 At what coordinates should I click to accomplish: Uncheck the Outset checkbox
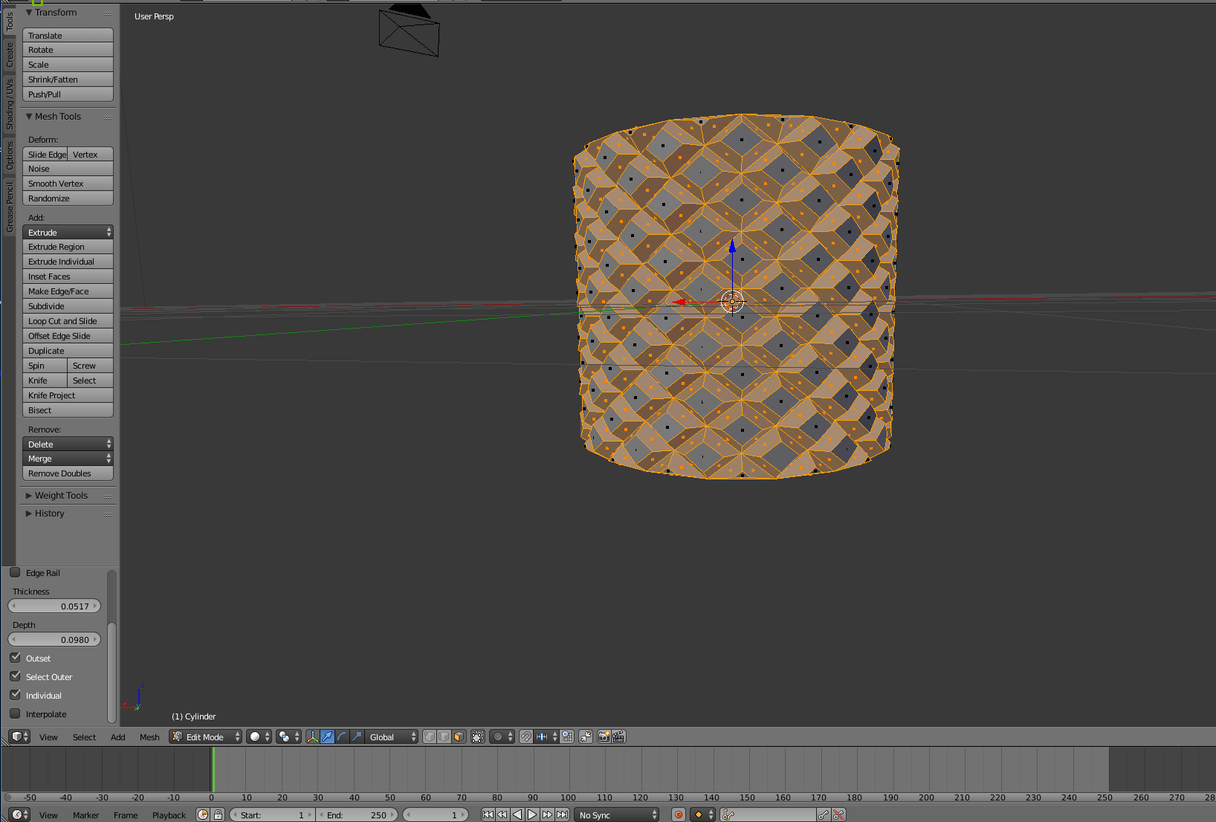coord(15,658)
